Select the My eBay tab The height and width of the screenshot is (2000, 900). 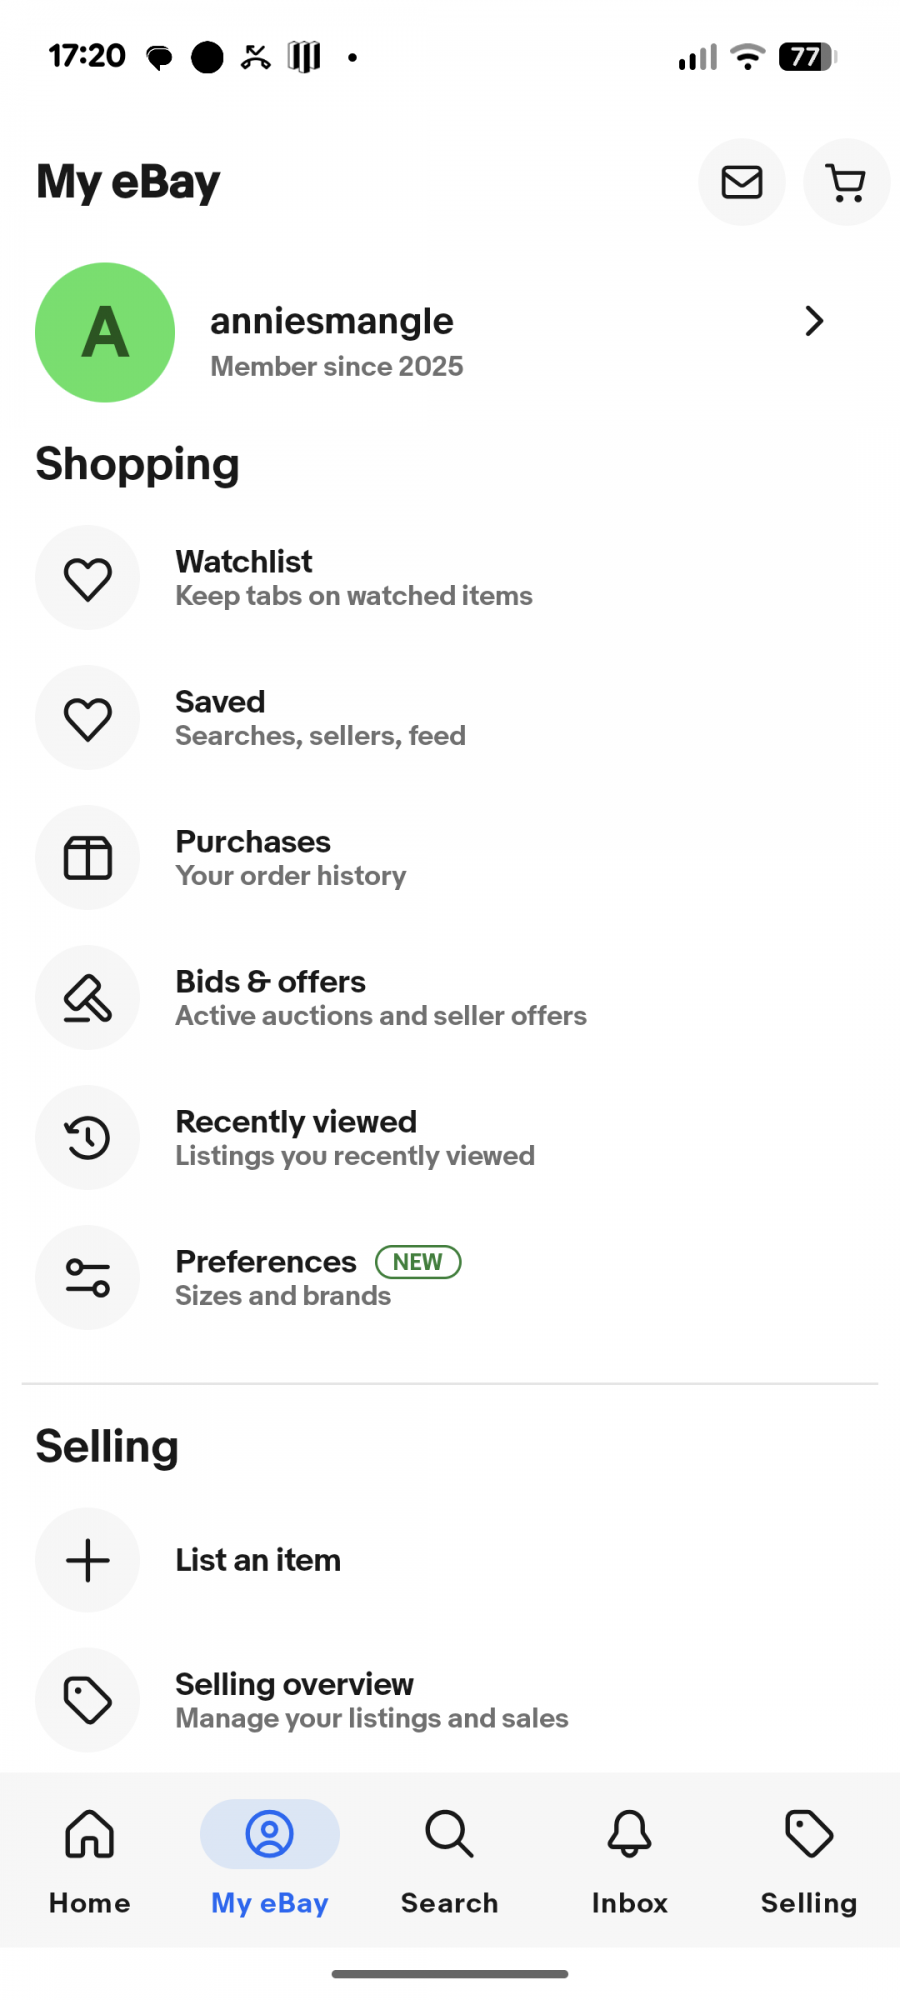pos(270,1860)
